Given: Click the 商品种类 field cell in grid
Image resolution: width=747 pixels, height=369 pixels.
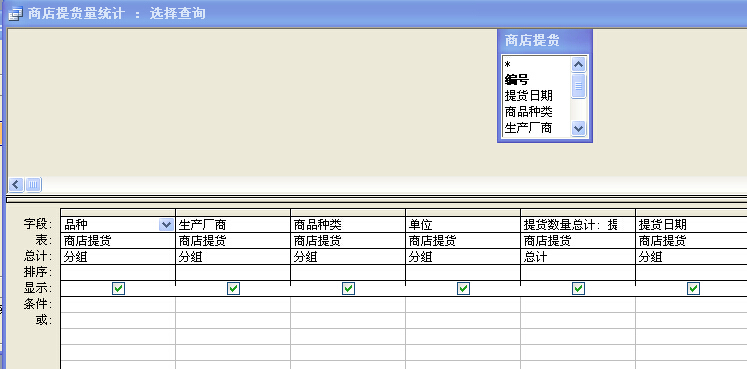Looking at the screenshot, I should coord(348,225).
